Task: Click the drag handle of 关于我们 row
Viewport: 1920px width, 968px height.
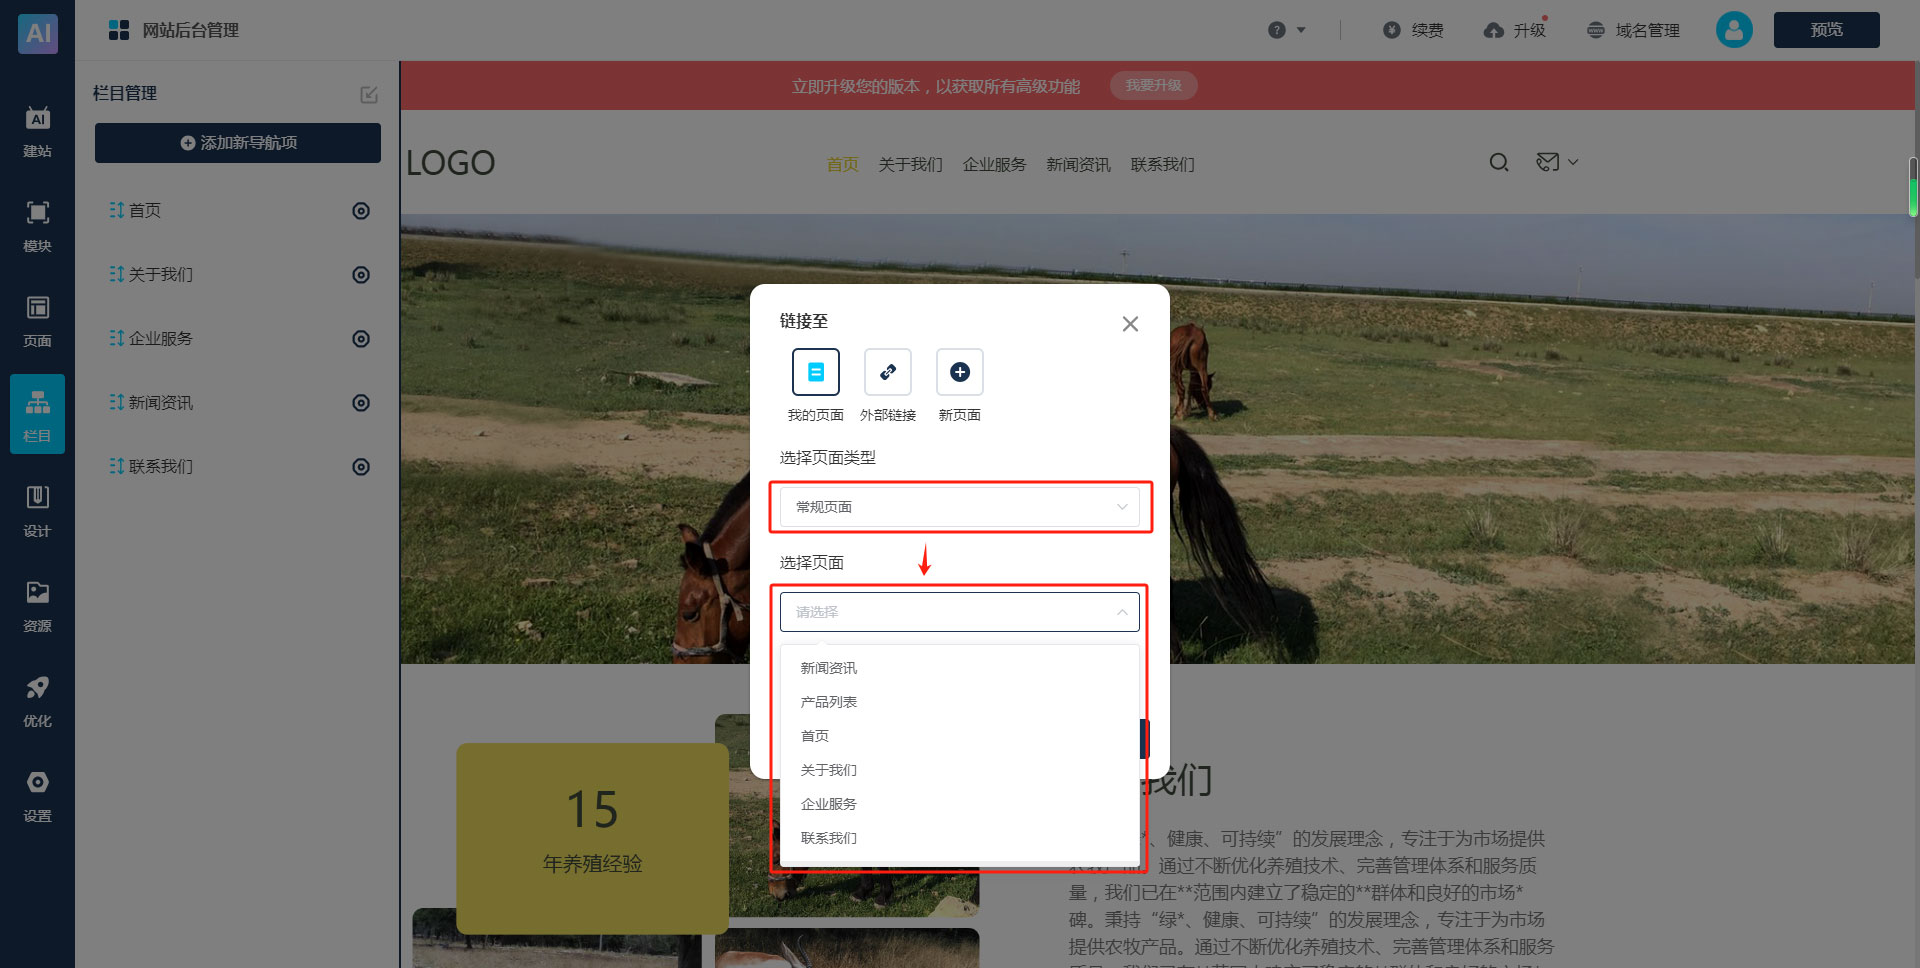Action: pos(117,274)
